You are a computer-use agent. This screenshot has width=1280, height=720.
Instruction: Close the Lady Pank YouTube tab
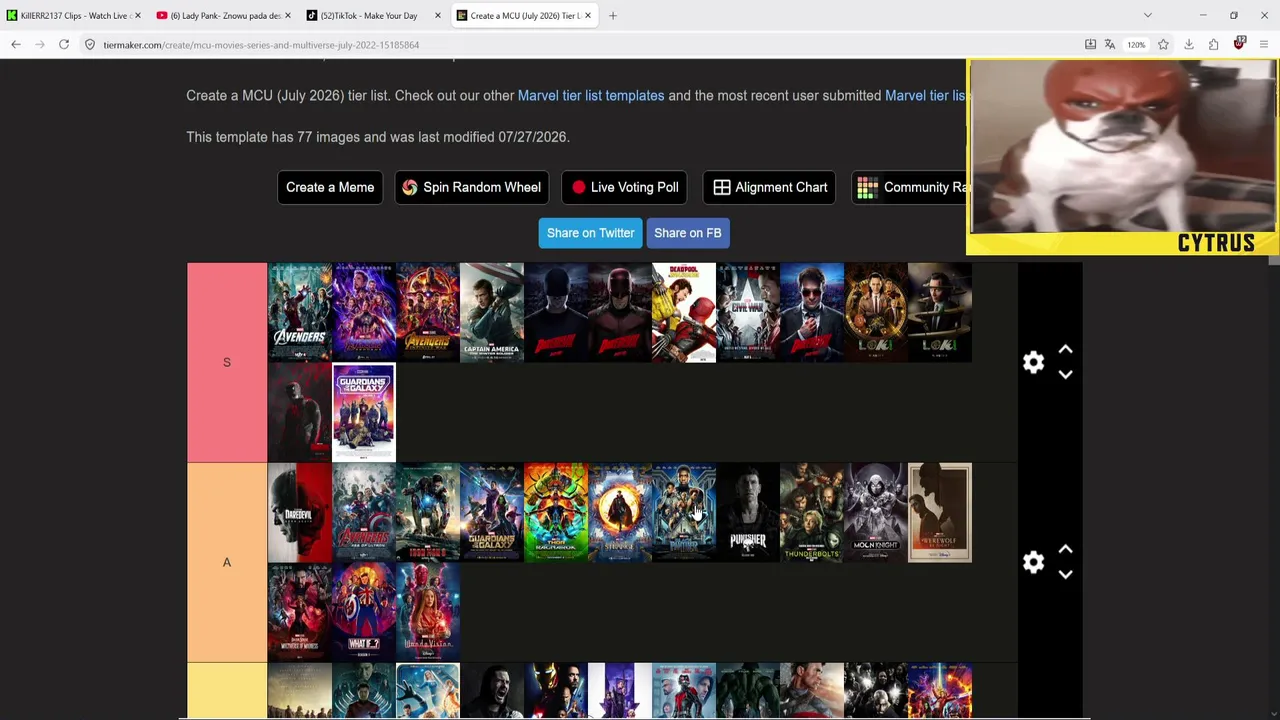288,15
